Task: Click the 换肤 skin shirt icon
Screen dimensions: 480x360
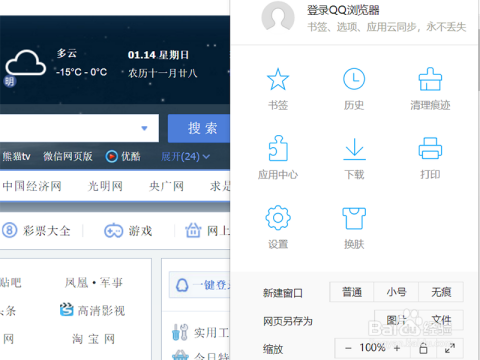Action: pos(354,218)
